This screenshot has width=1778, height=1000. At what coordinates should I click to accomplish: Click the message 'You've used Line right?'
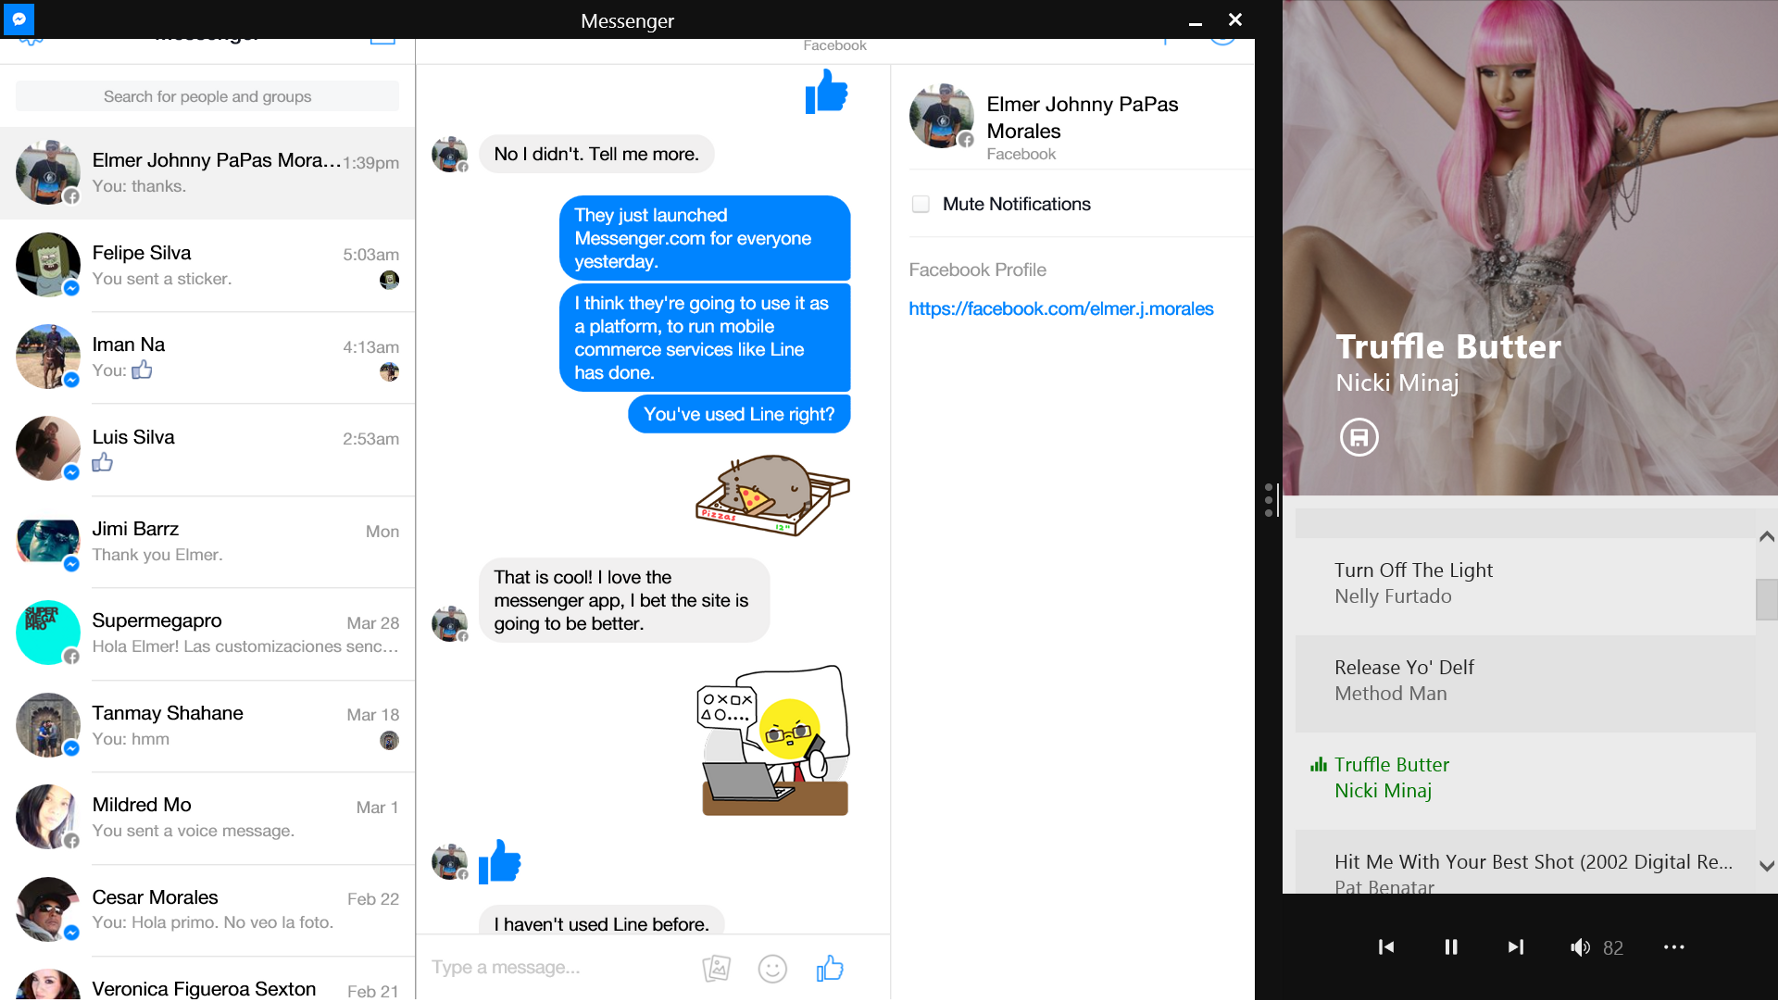point(739,414)
